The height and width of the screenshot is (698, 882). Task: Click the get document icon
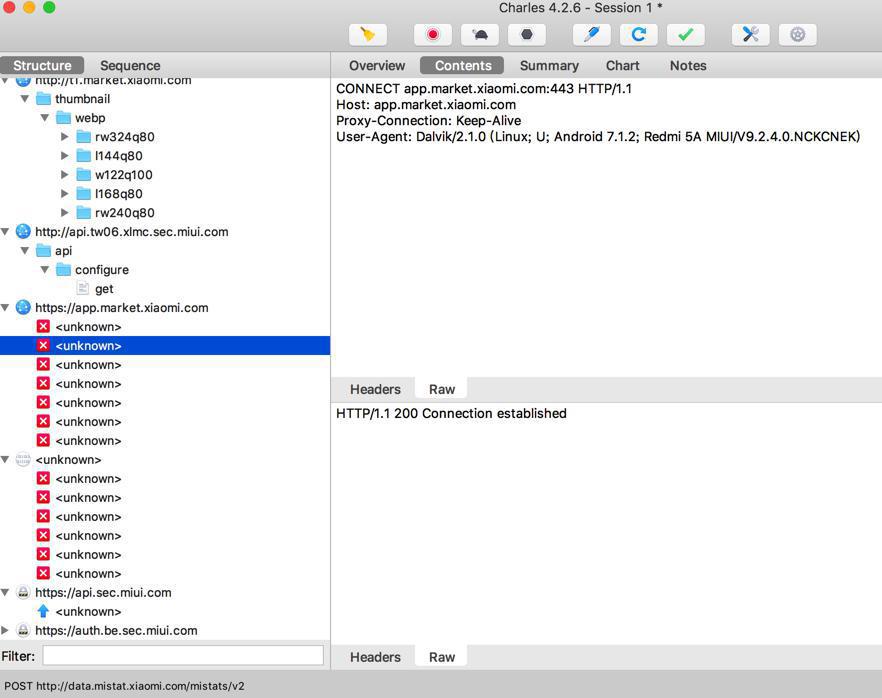[83, 289]
